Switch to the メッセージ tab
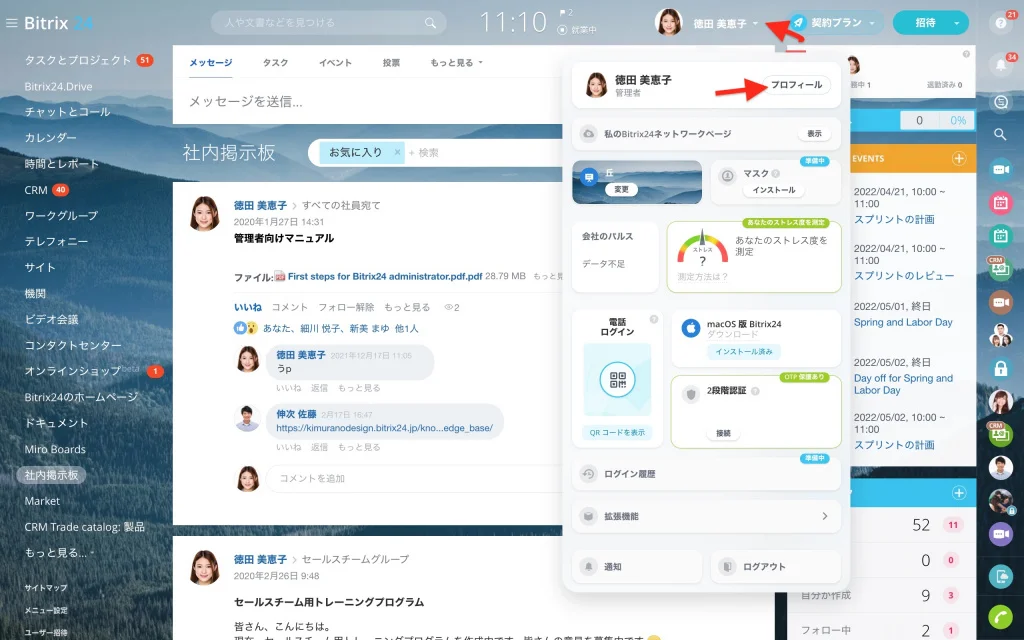The image size is (1024, 640). 210,63
